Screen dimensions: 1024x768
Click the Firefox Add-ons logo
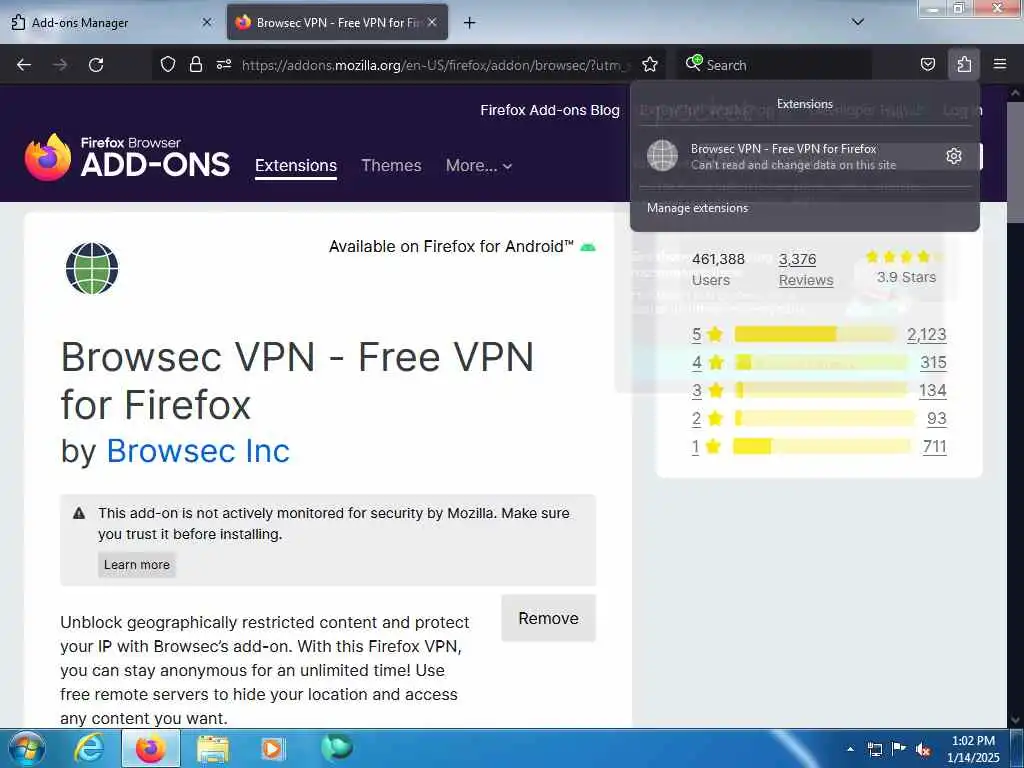(127, 157)
